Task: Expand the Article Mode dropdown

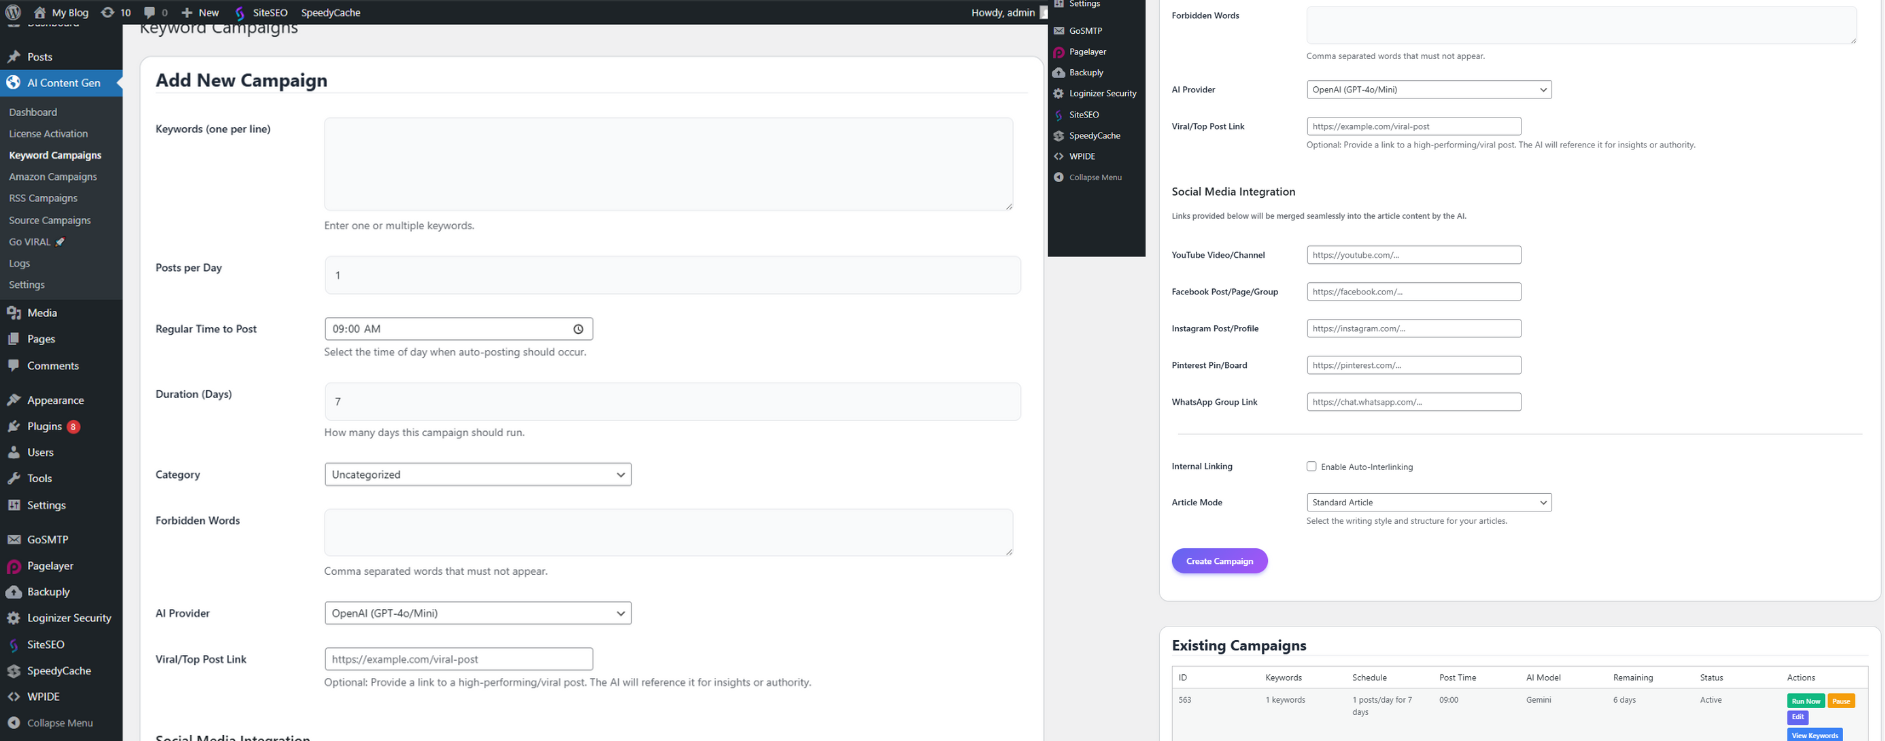Action: (x=1428, y=502)
